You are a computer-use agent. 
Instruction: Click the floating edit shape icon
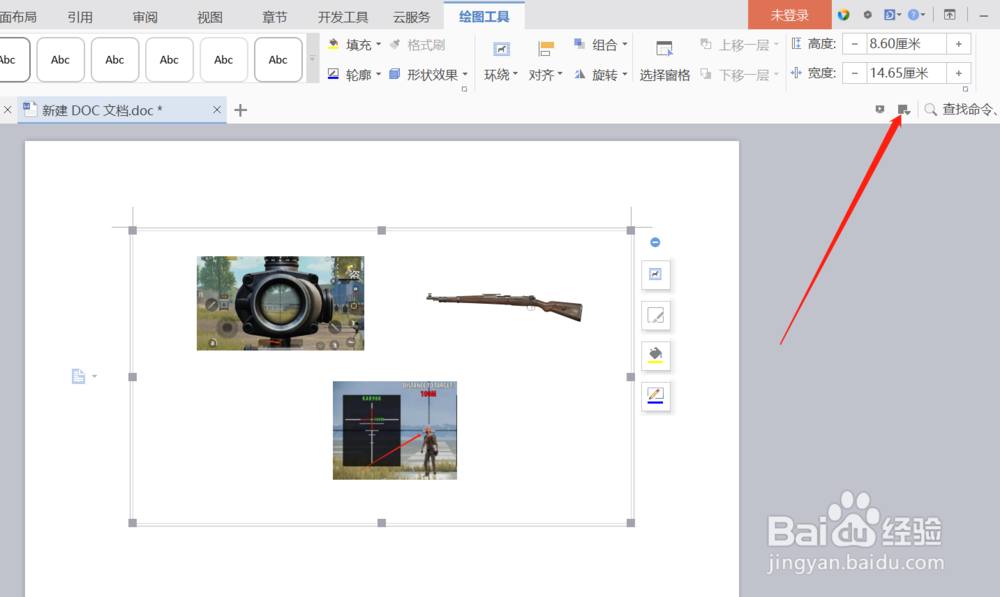tap(656, 315)
